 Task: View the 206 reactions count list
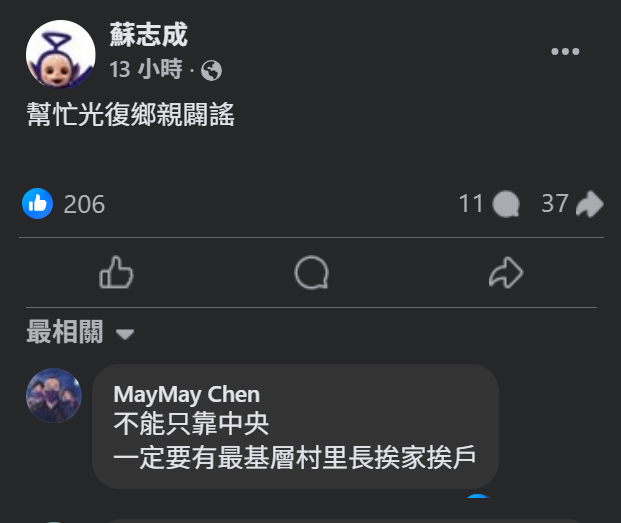click(84, 204)
